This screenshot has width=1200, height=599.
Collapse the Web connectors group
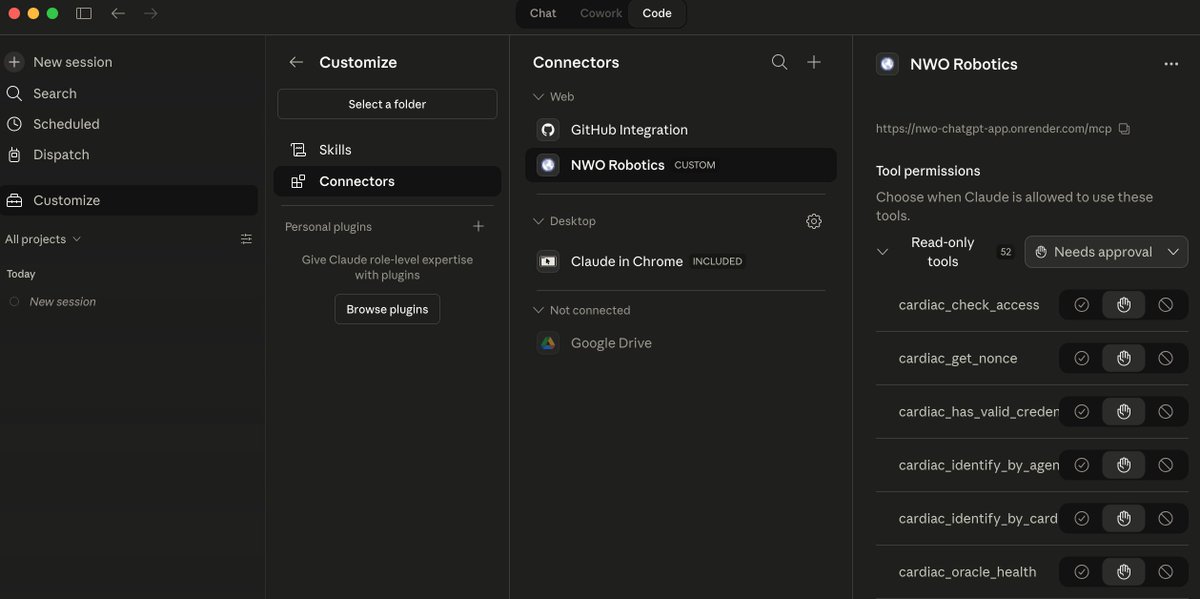(x=539, y=97)
